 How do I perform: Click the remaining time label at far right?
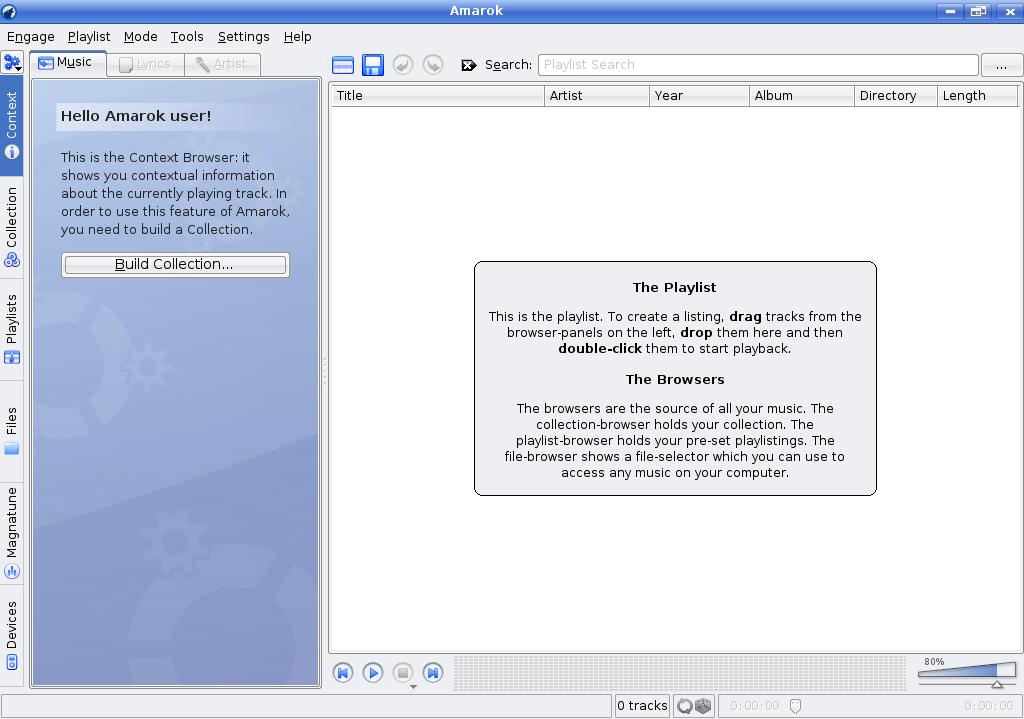pyautogui.click(x=989, y=706)
